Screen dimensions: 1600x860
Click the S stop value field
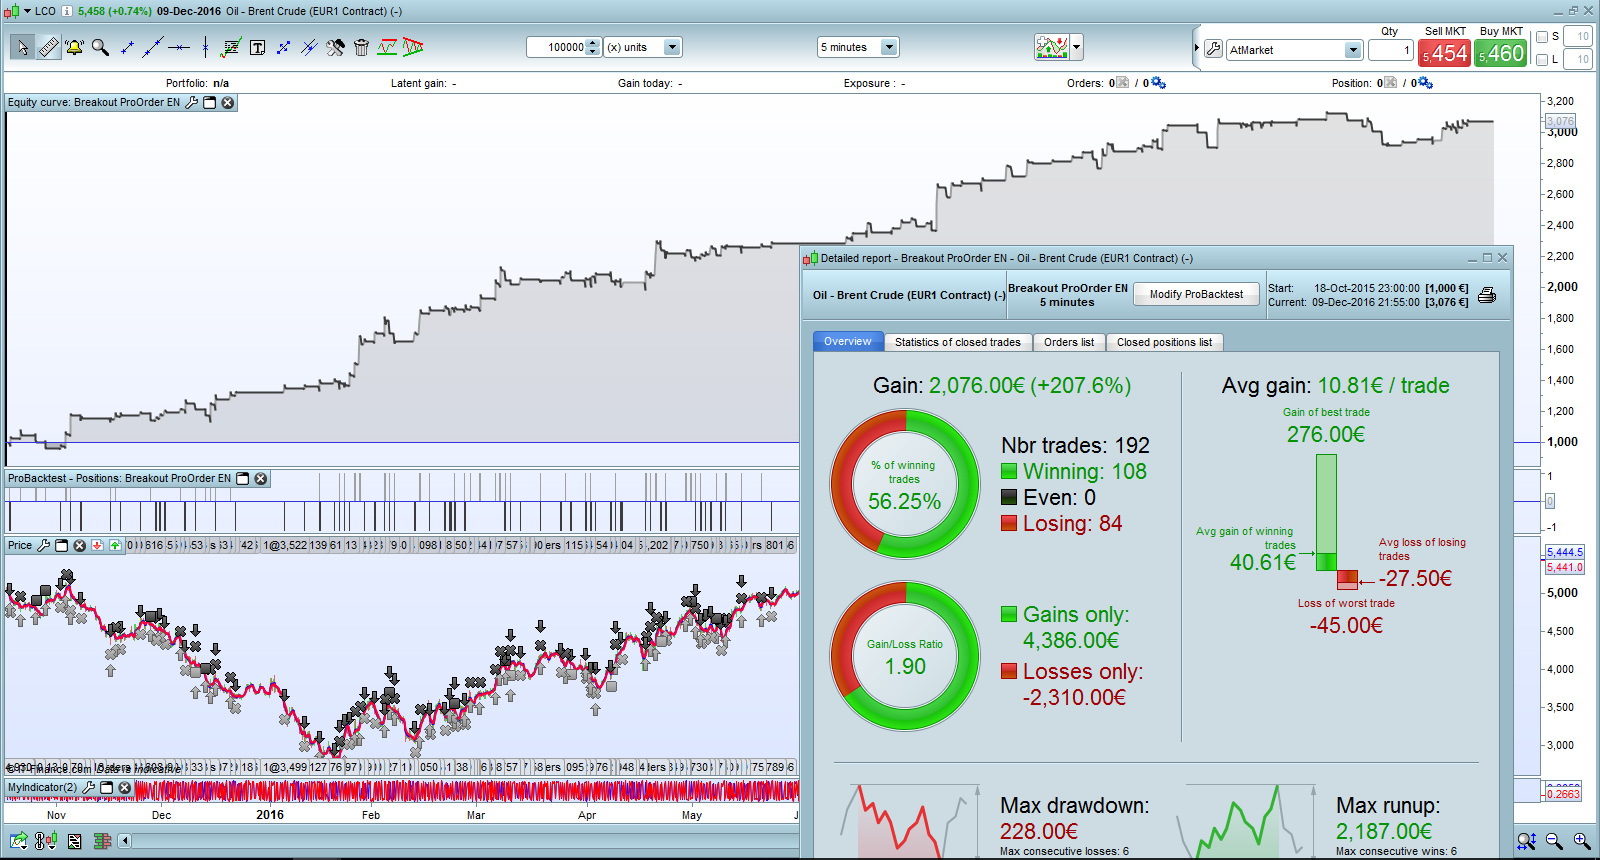coord(1578,37)
